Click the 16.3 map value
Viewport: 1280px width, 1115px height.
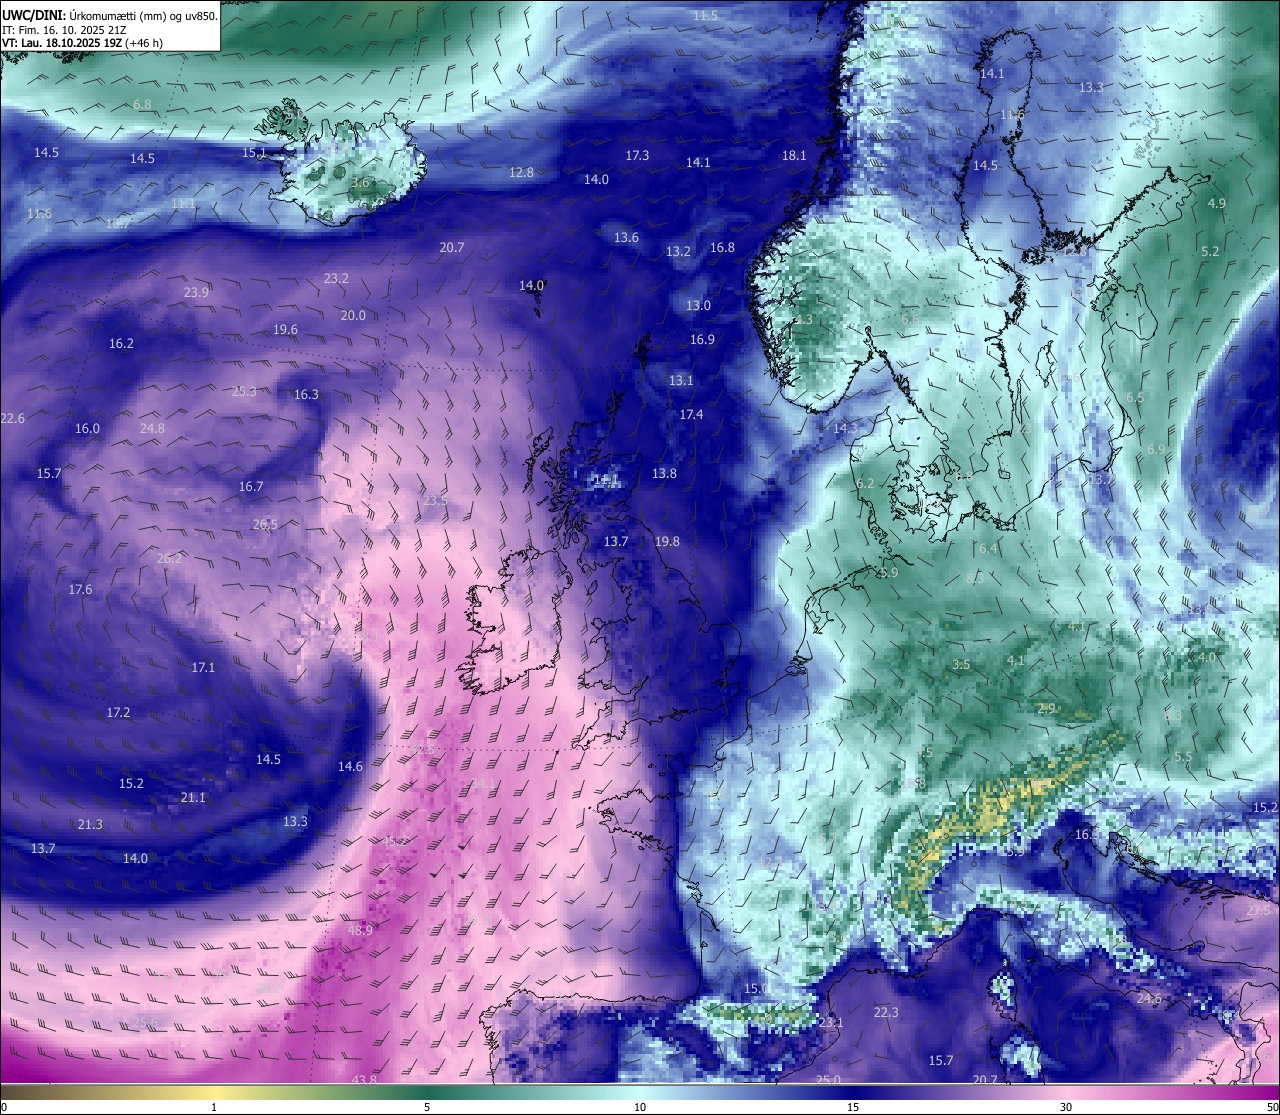(x=306, y=394)
